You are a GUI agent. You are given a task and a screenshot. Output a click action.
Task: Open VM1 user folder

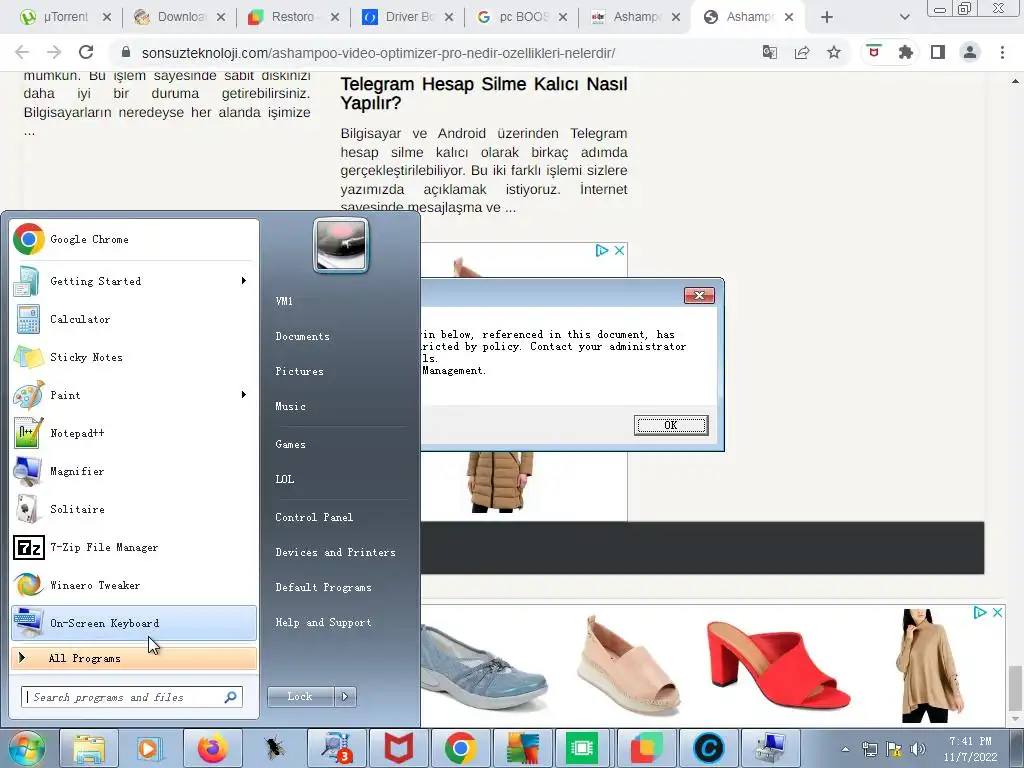[284, 301]
